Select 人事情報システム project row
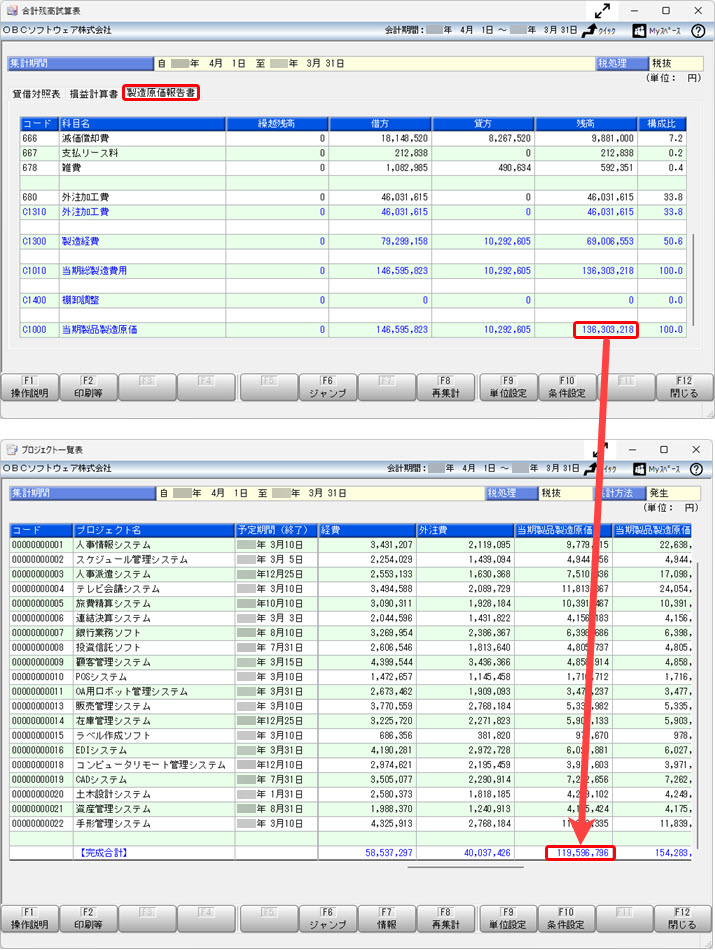Viewport: 715px width, 950px height. 351,545
